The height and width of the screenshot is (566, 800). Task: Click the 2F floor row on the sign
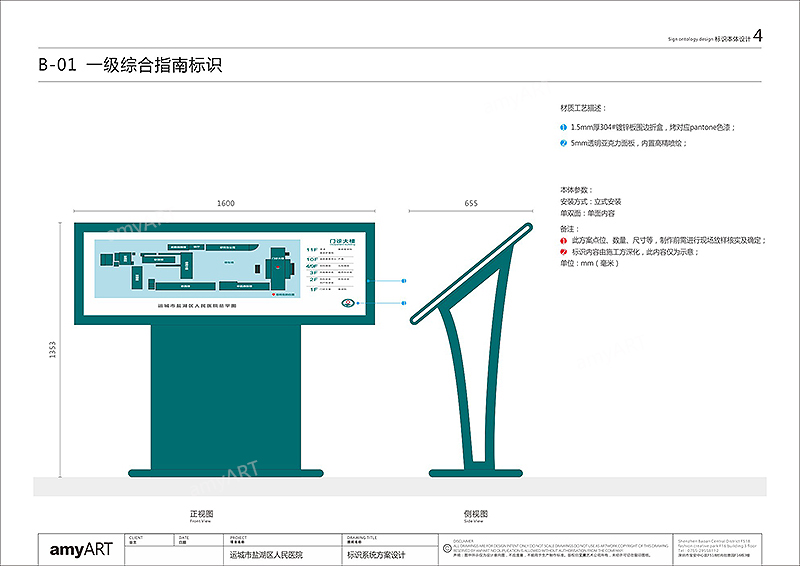(331, 280)
